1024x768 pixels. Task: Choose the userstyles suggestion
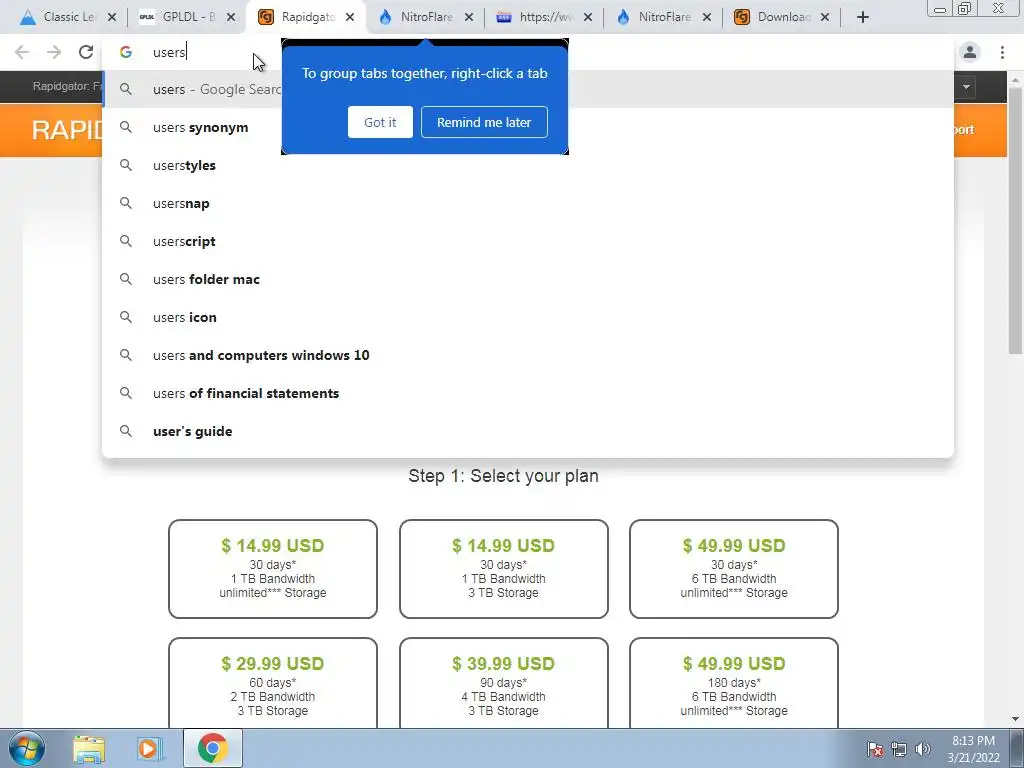[528, 165]
